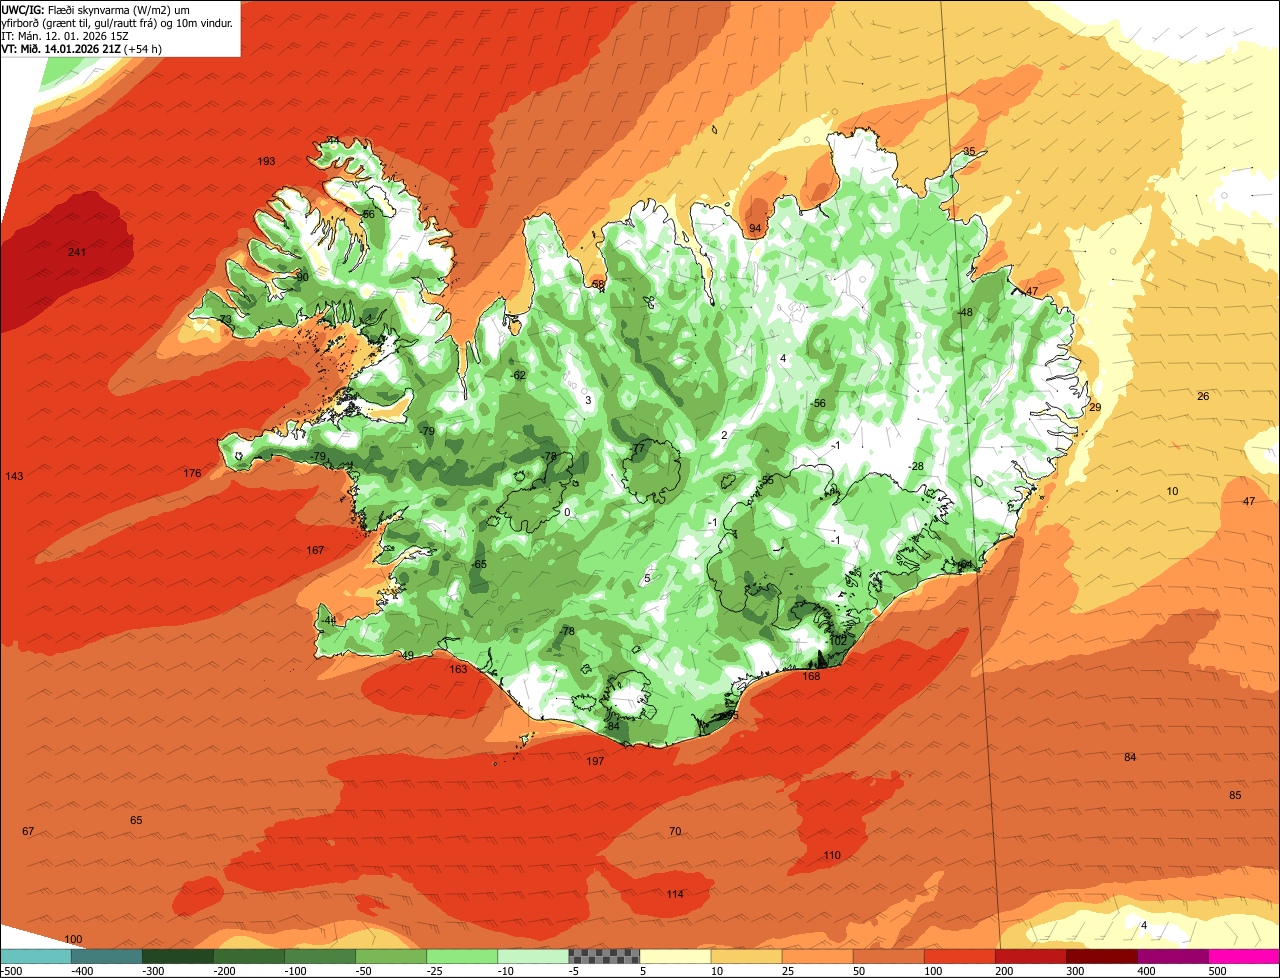Click the map value 85
The width and height of the screenshot is (1280, 978).
pos(1235,796)
